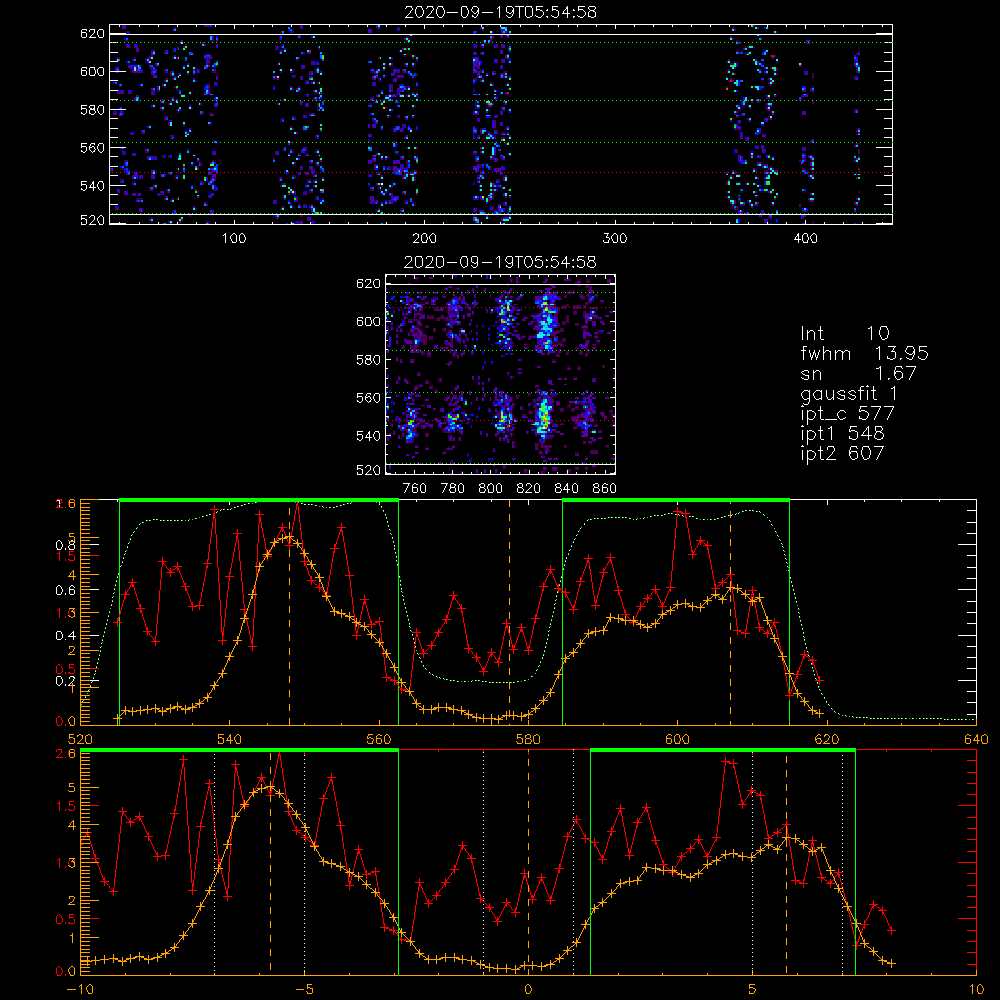1000x1000 pixels.
Task: Click x-axis label 10 on bottom plot
Action: [x=976, y=990]
